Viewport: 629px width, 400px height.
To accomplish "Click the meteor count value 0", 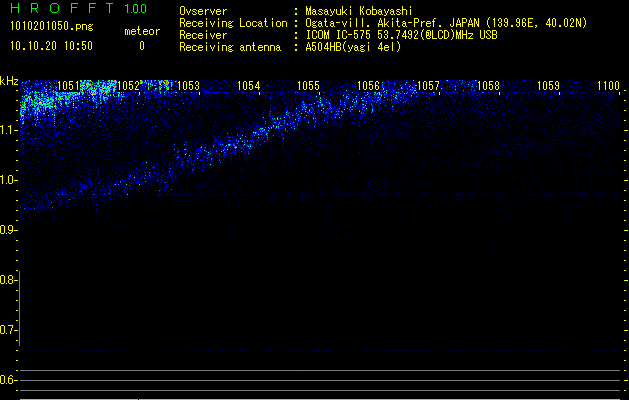I will point(142,46).
